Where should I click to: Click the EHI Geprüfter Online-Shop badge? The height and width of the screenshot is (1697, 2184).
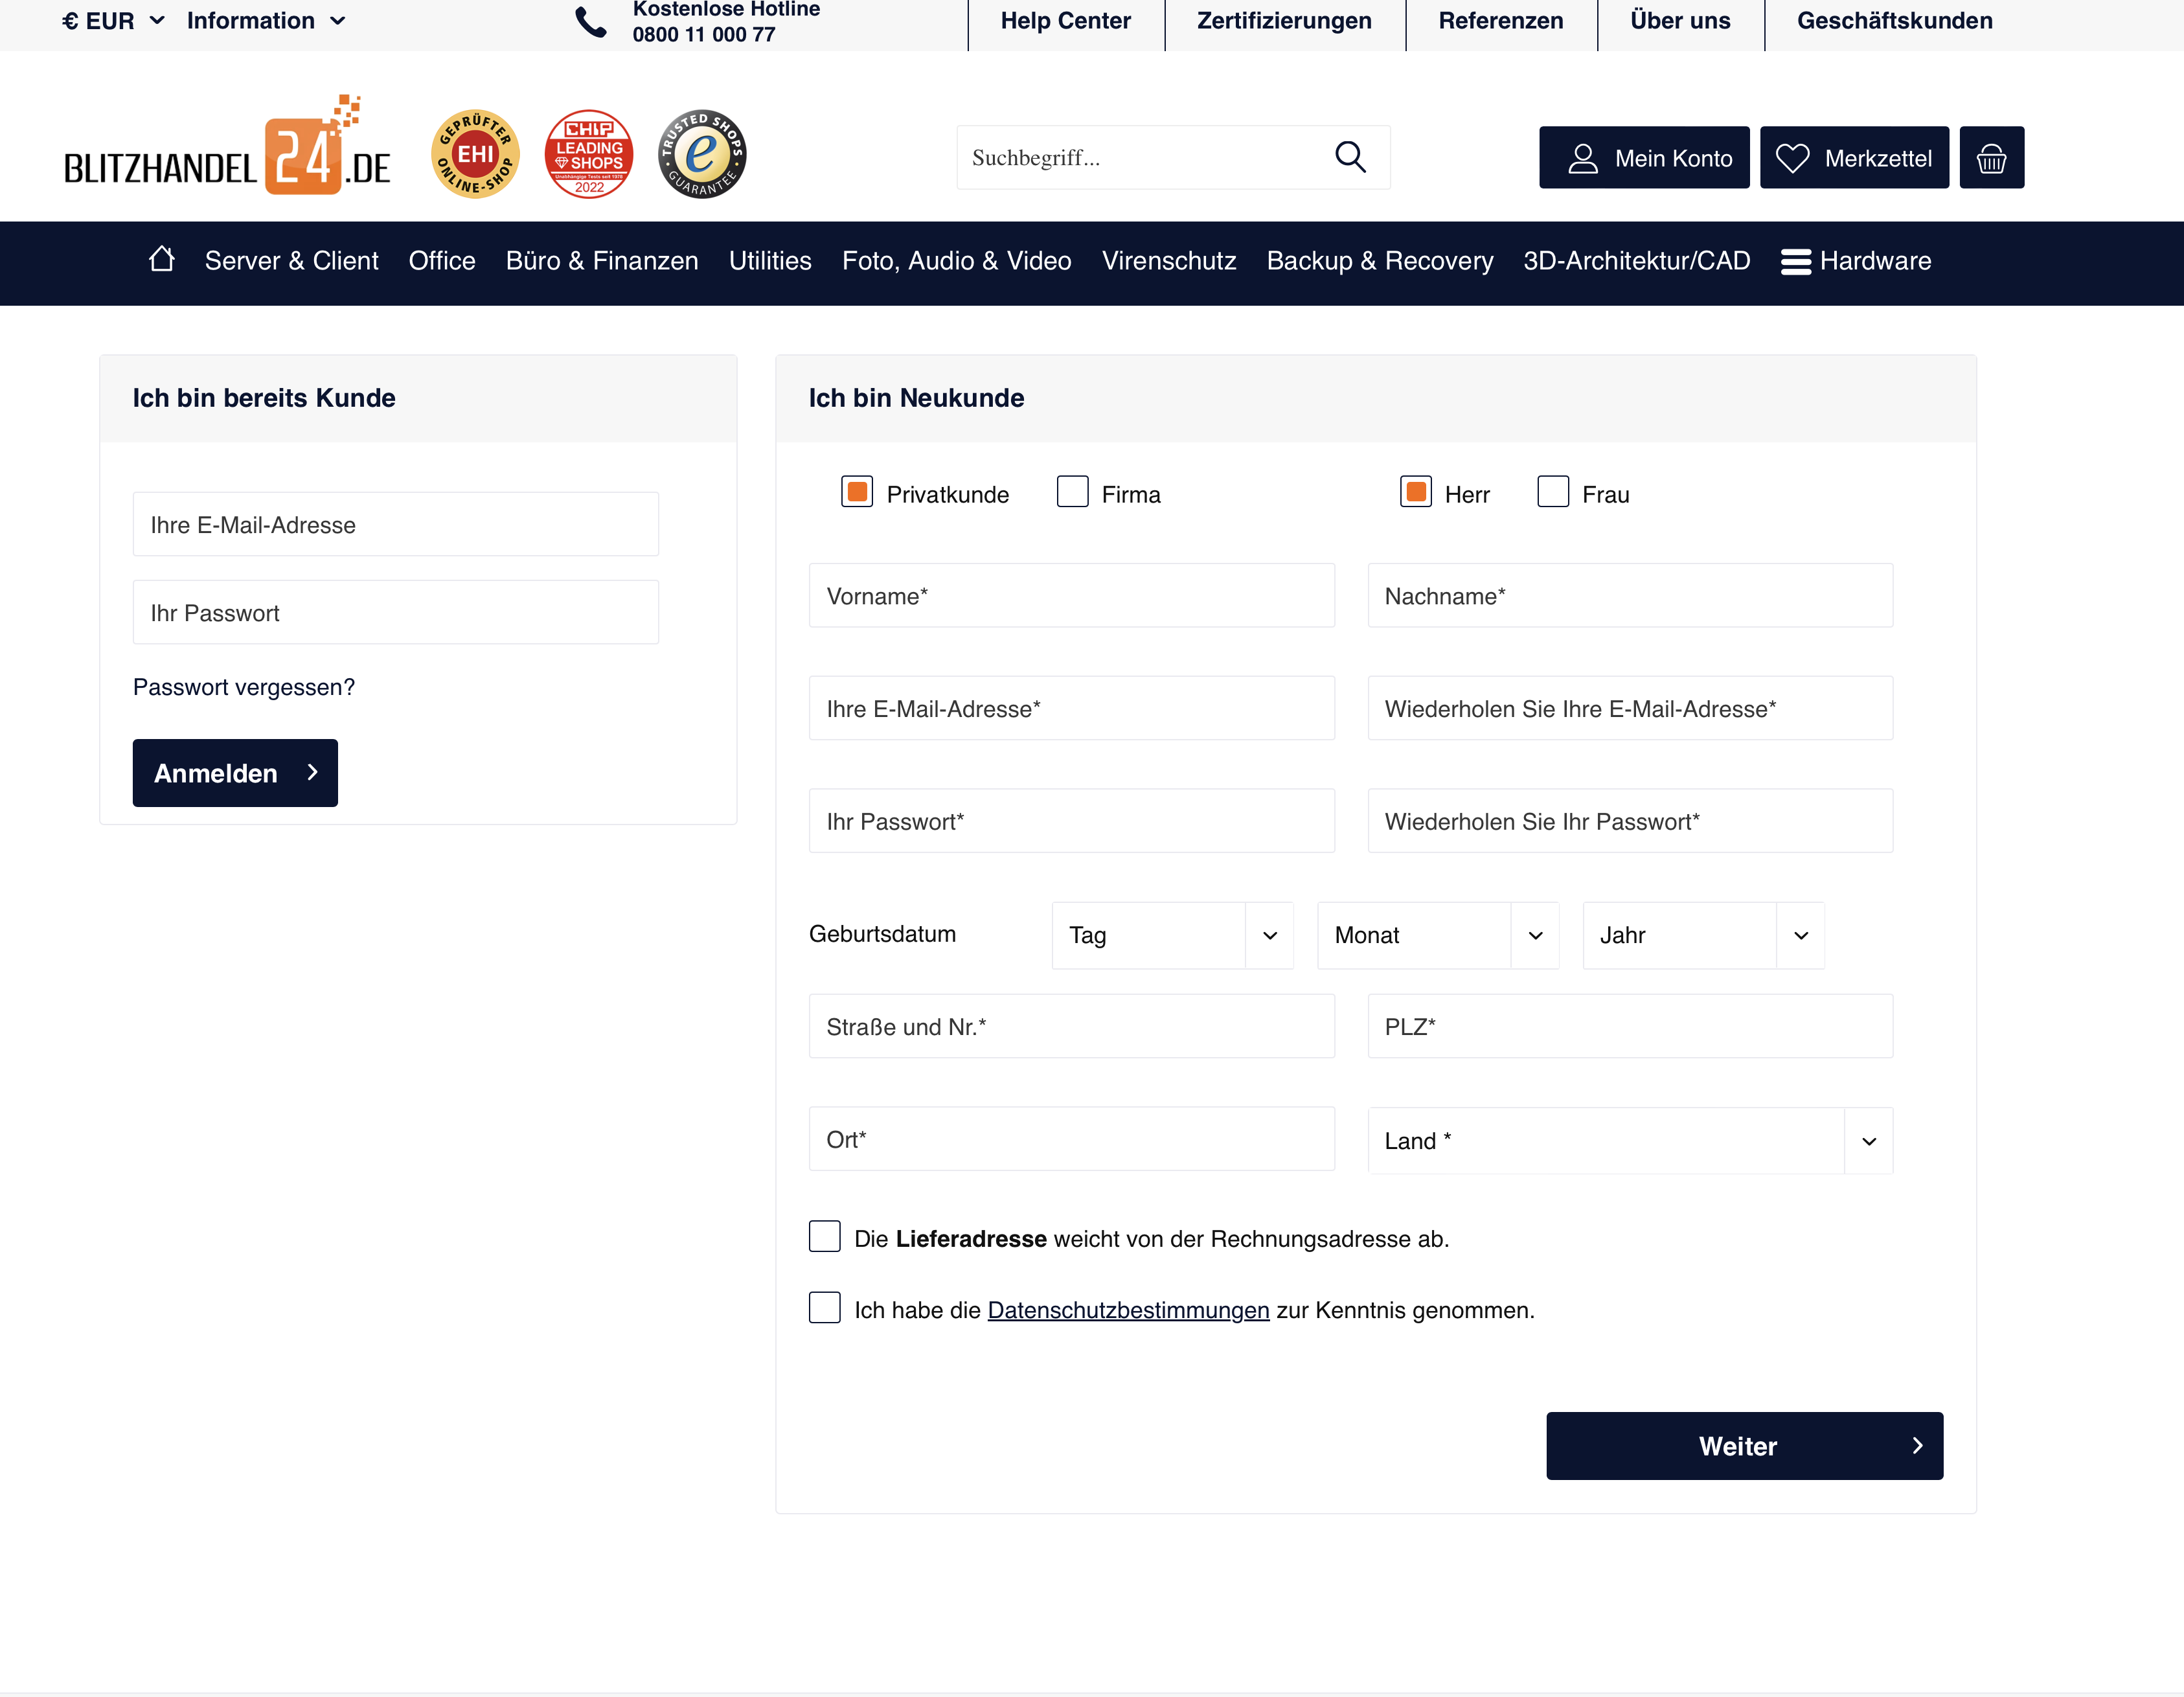coord(475,154)
